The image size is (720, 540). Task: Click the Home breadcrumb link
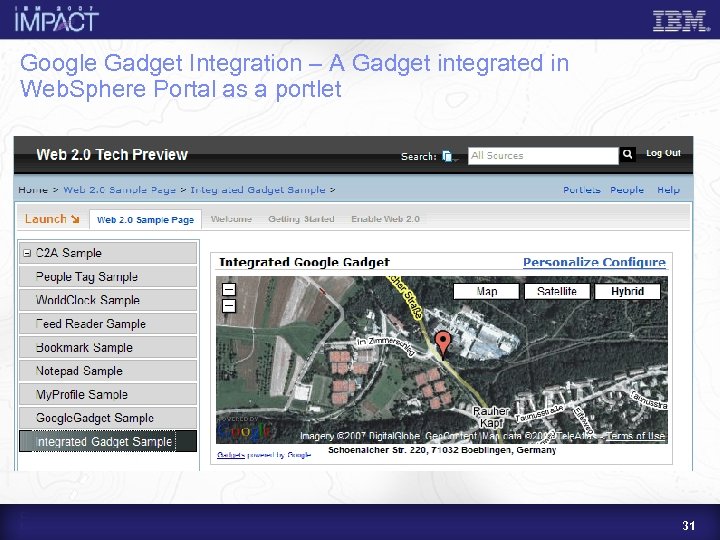coord(33,190)
